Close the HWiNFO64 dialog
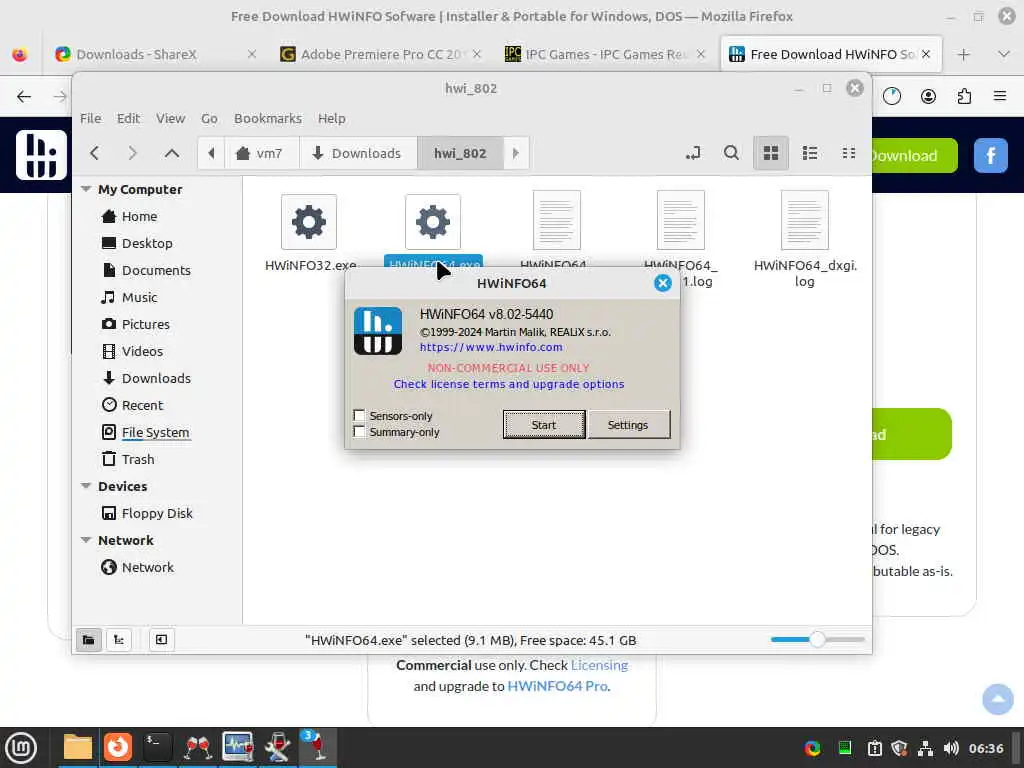Screen dimensions: 1024x768 pos(663,283)
